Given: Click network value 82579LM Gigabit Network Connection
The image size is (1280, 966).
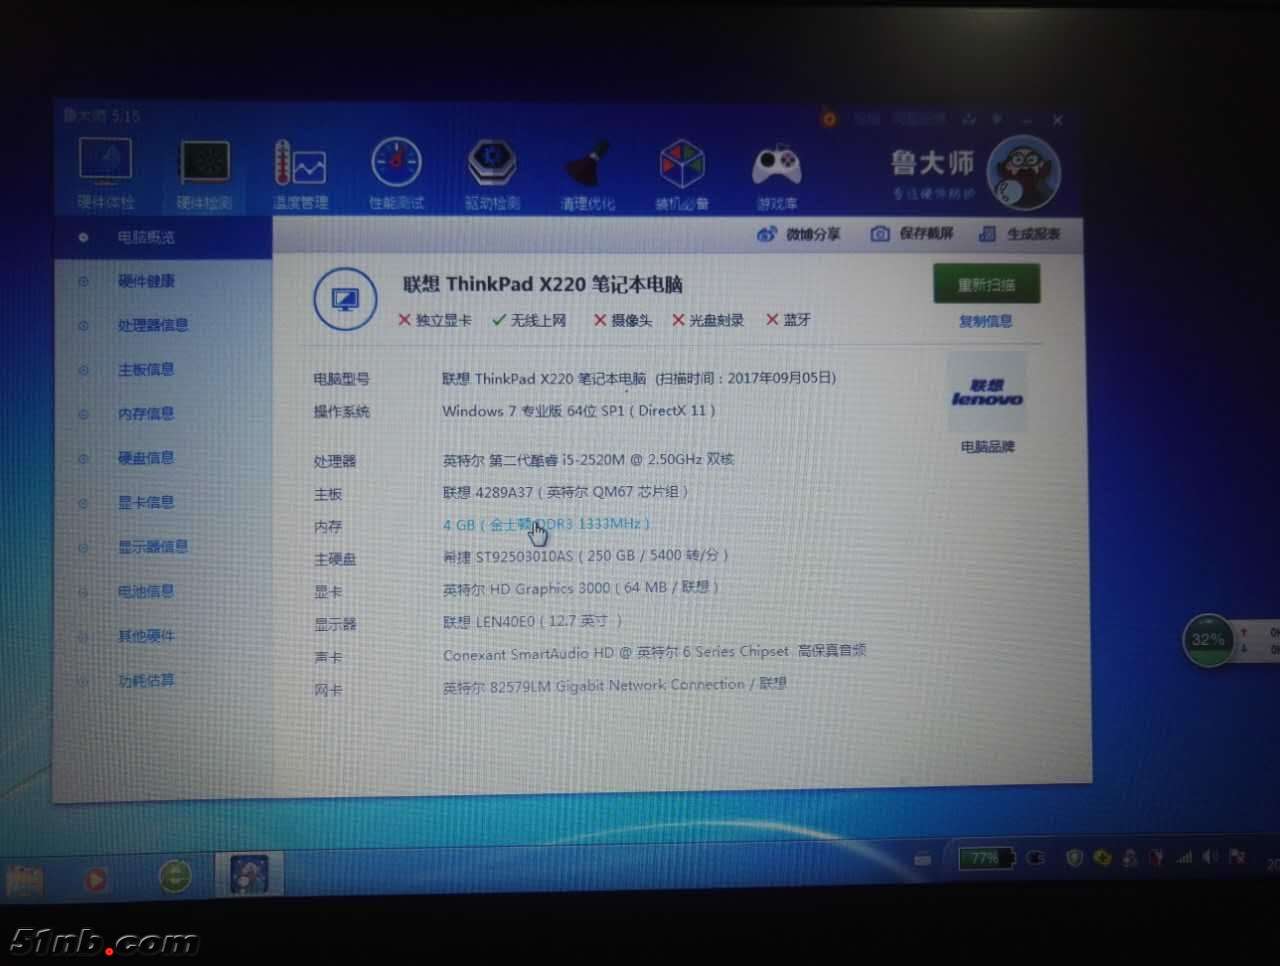Looking at the screenshot, I should coord(614,685).
